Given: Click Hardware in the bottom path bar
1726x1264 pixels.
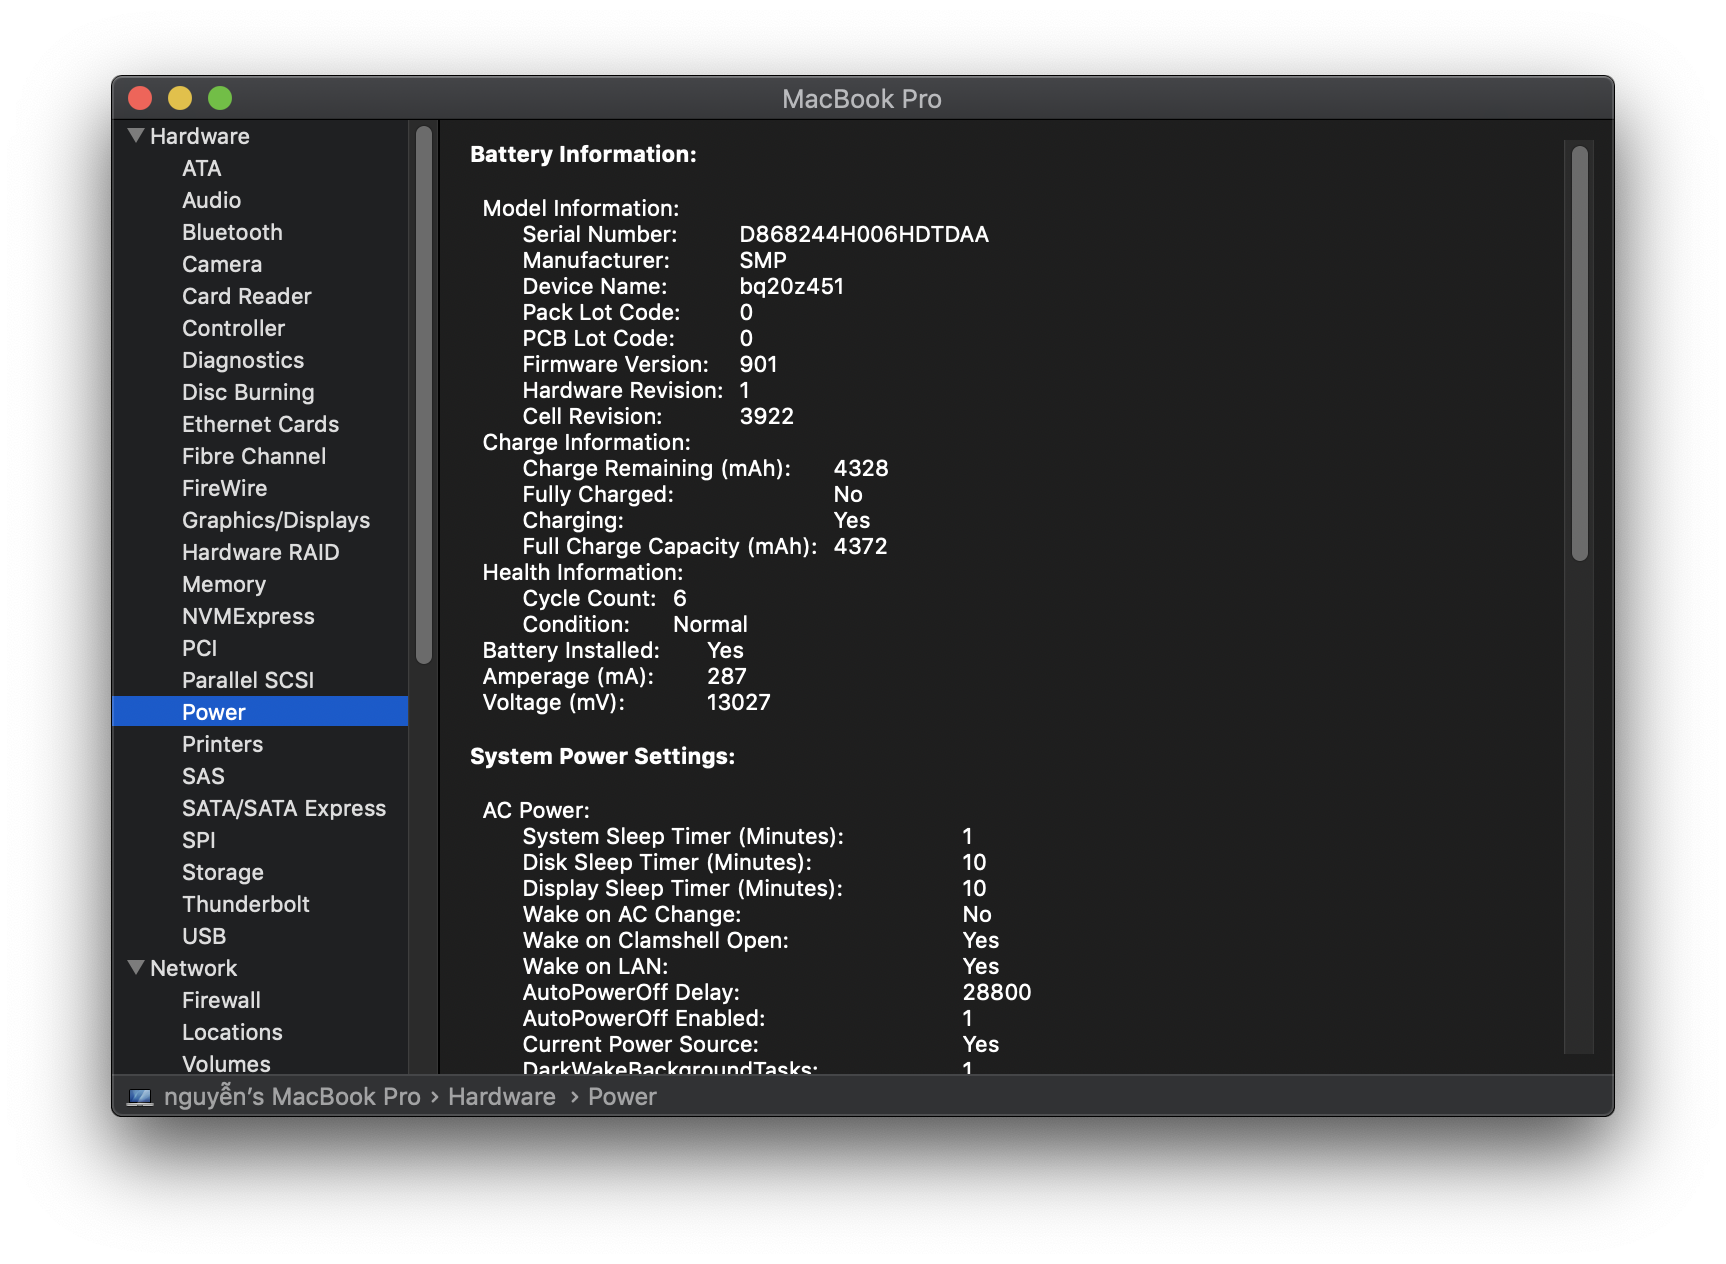Looking at the screenshot, I should pyautogui.click(x=501, y=1097).
